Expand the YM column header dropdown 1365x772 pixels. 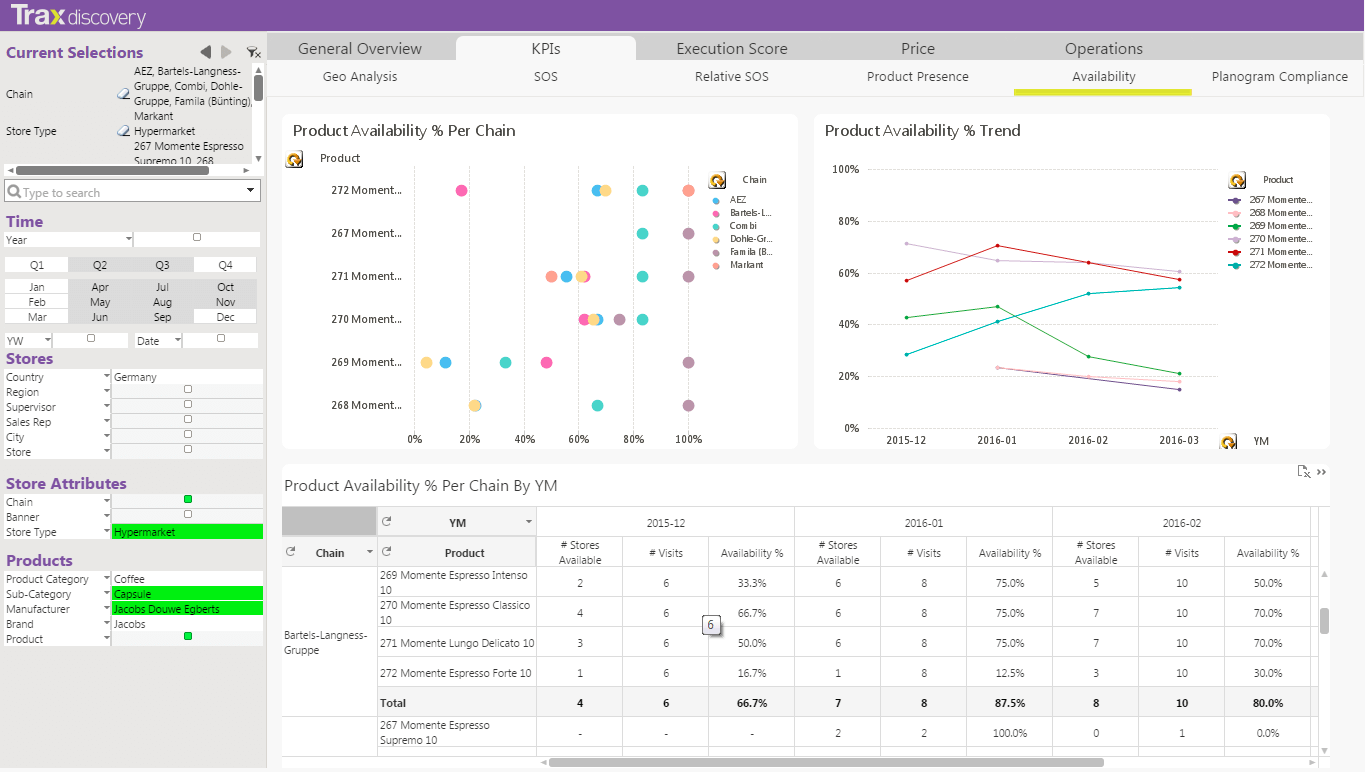tap(529, 522)
